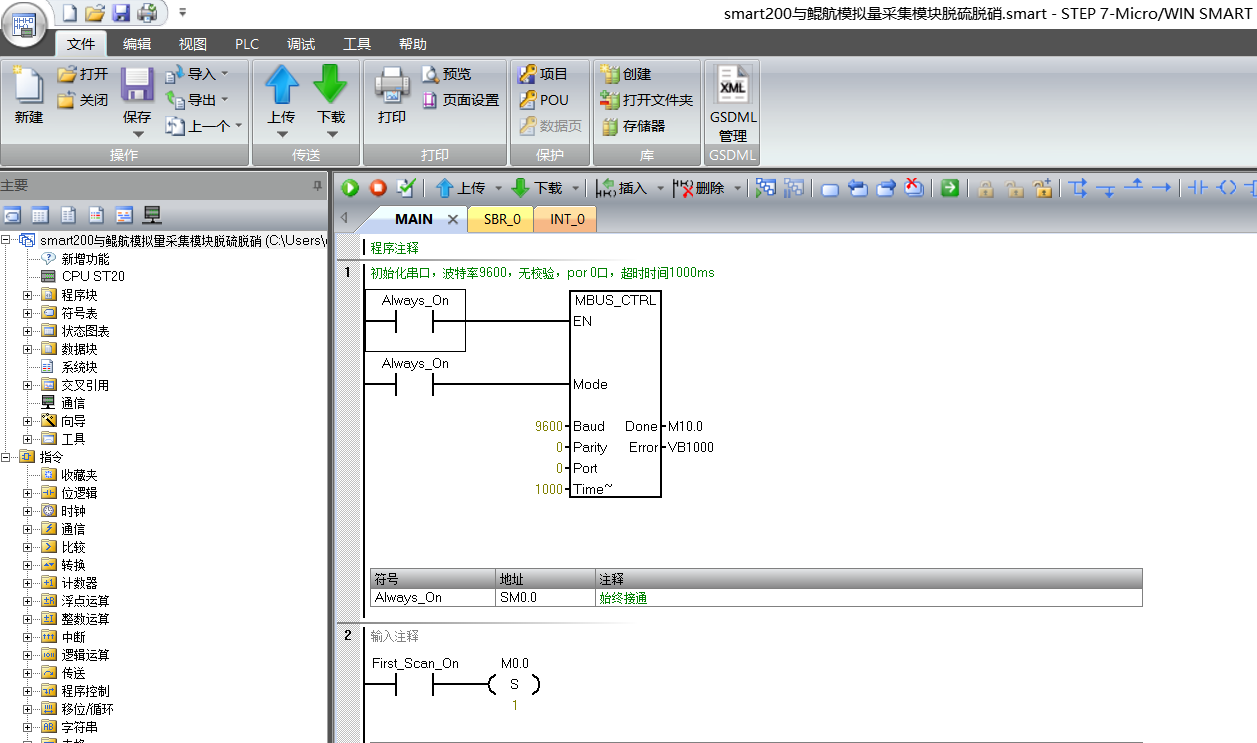Open the quick access toolbar customize arrow
Screen dimensions: 1257x743
click(x=183, y=13)
